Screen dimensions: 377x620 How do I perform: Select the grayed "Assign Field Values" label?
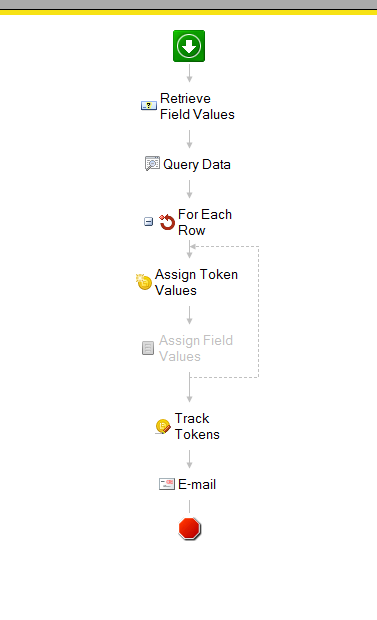(196, 348)
